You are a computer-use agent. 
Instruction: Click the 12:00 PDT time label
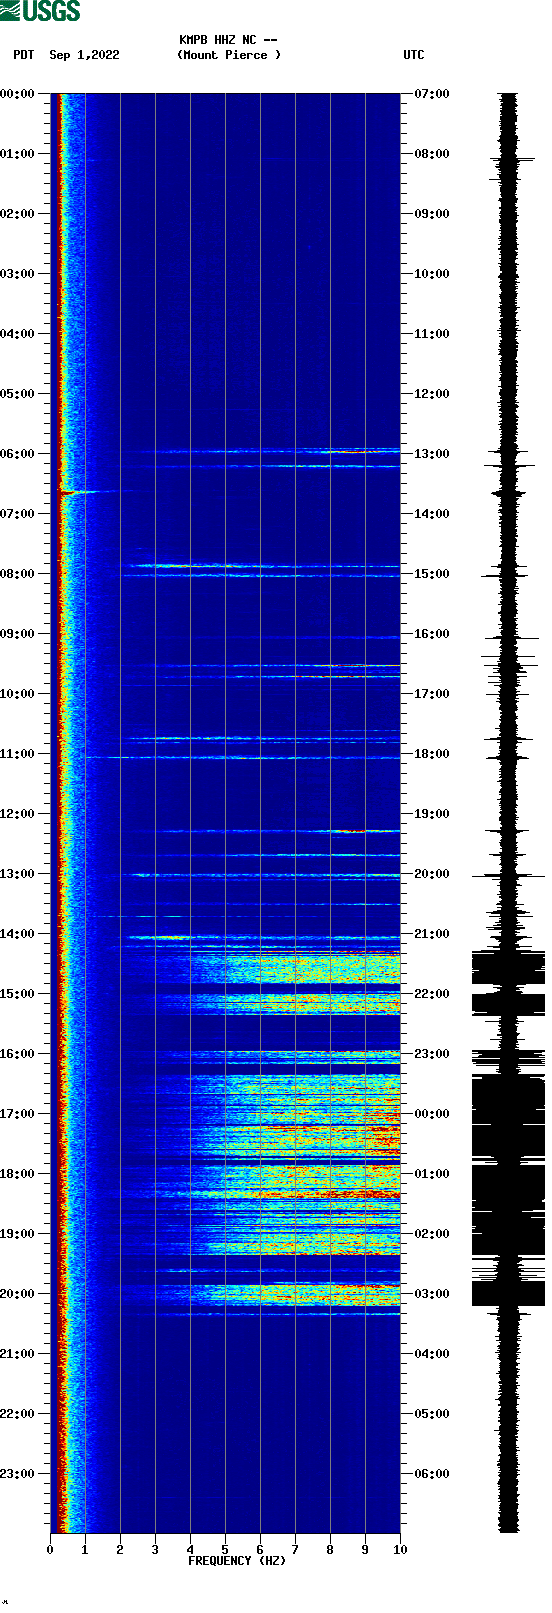pos(18,814)
